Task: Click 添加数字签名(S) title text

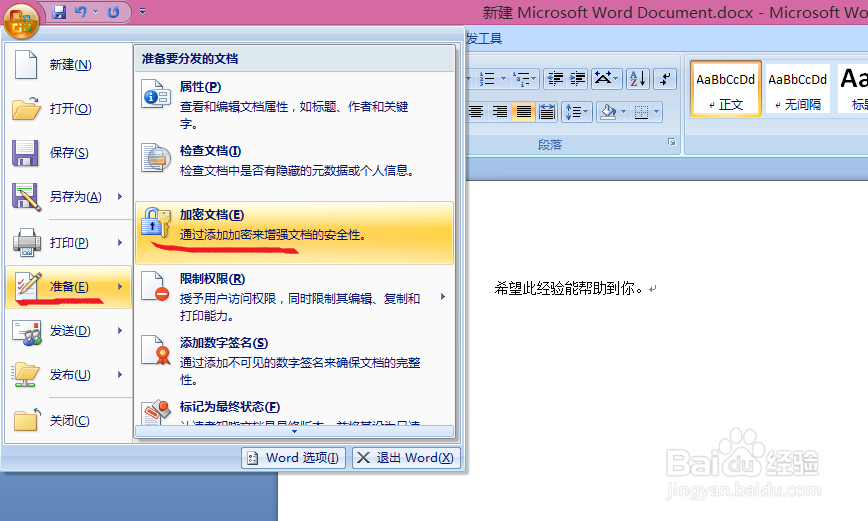Action: pyautogui.click(x=224, y=343)
